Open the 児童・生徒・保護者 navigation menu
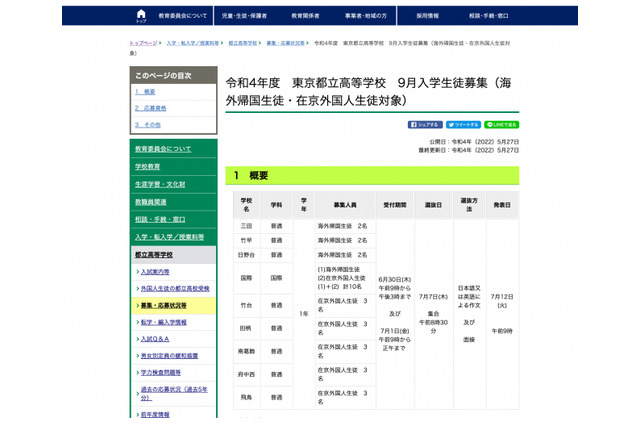This screenshot has width=640, height=426. pyautogui.click(x=244, y=16)
